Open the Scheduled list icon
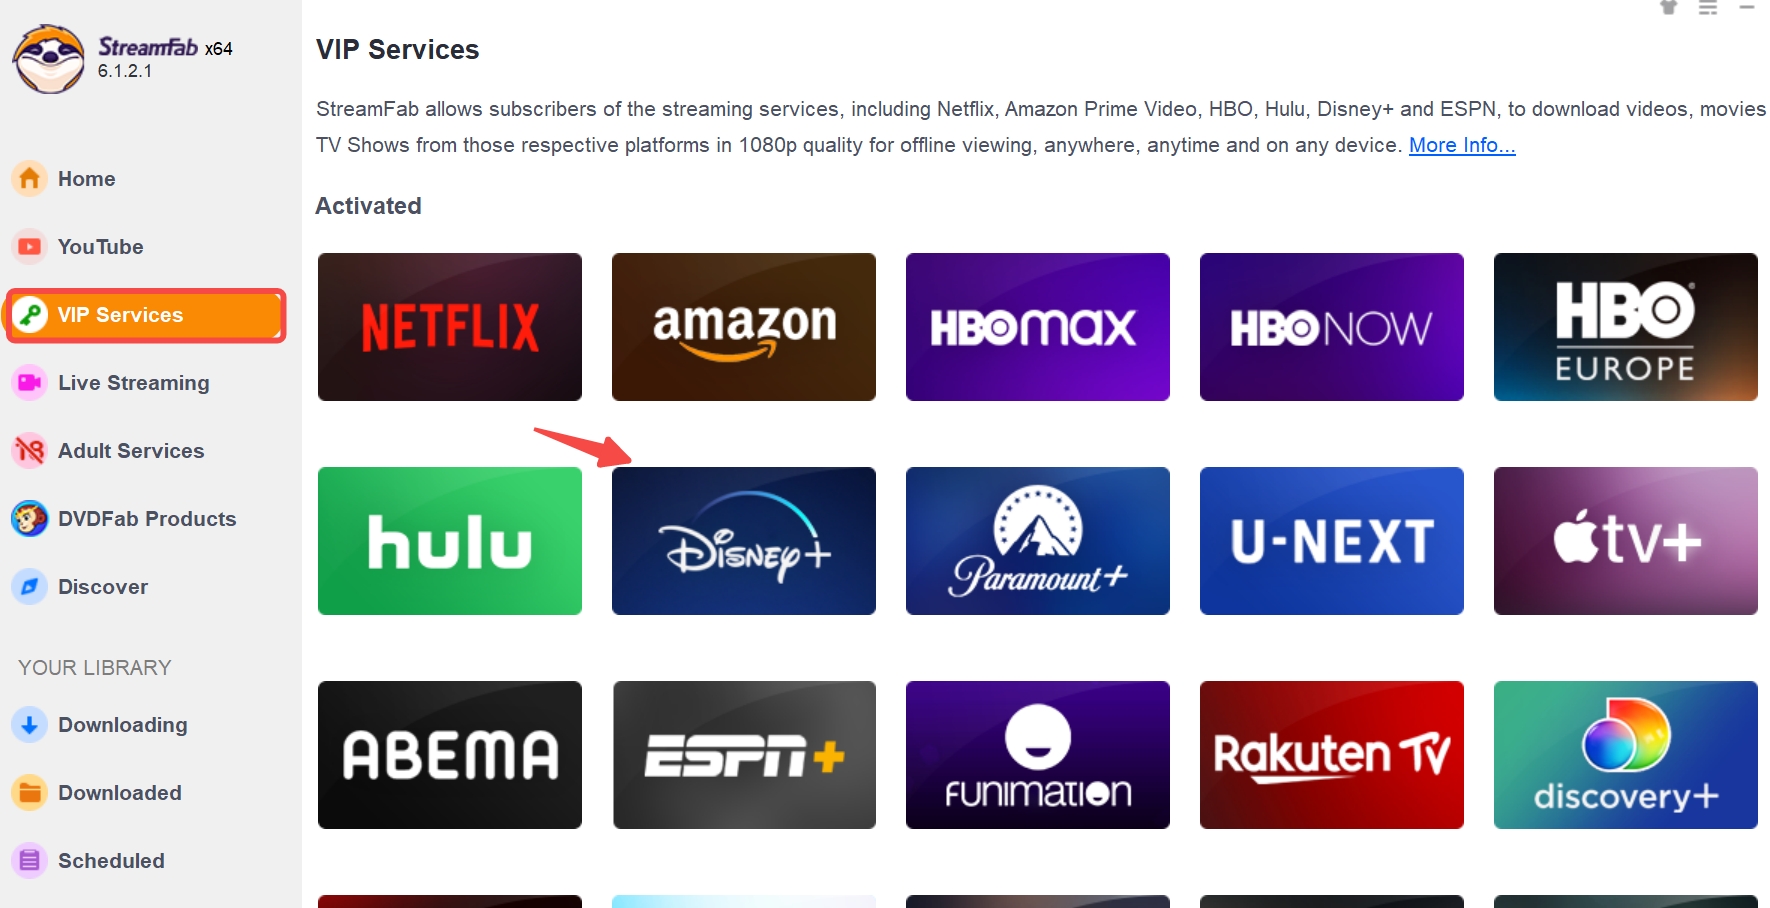The width and height of the screenshot is (1770, 908). point(30,861)
